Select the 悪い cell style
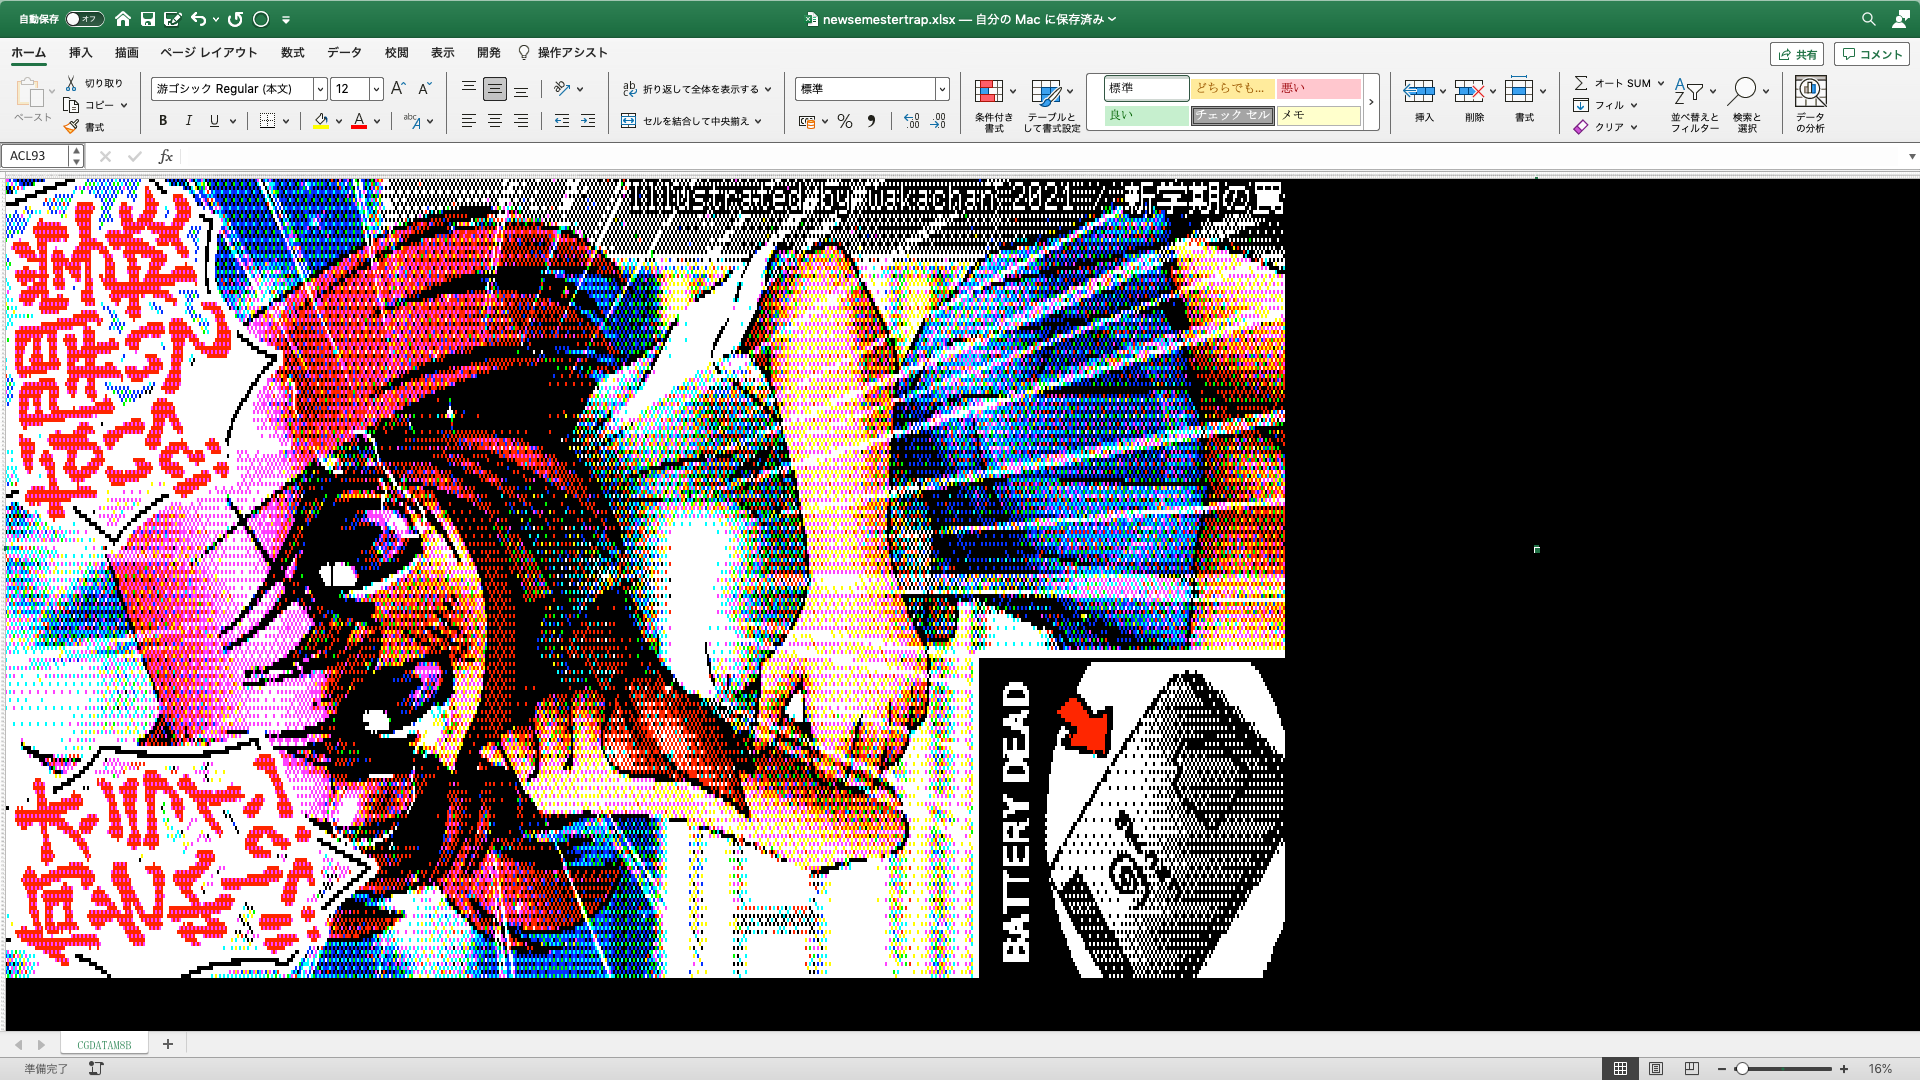The width and height of the screenshot is (1920, 1080). [x=1319, y=88]
